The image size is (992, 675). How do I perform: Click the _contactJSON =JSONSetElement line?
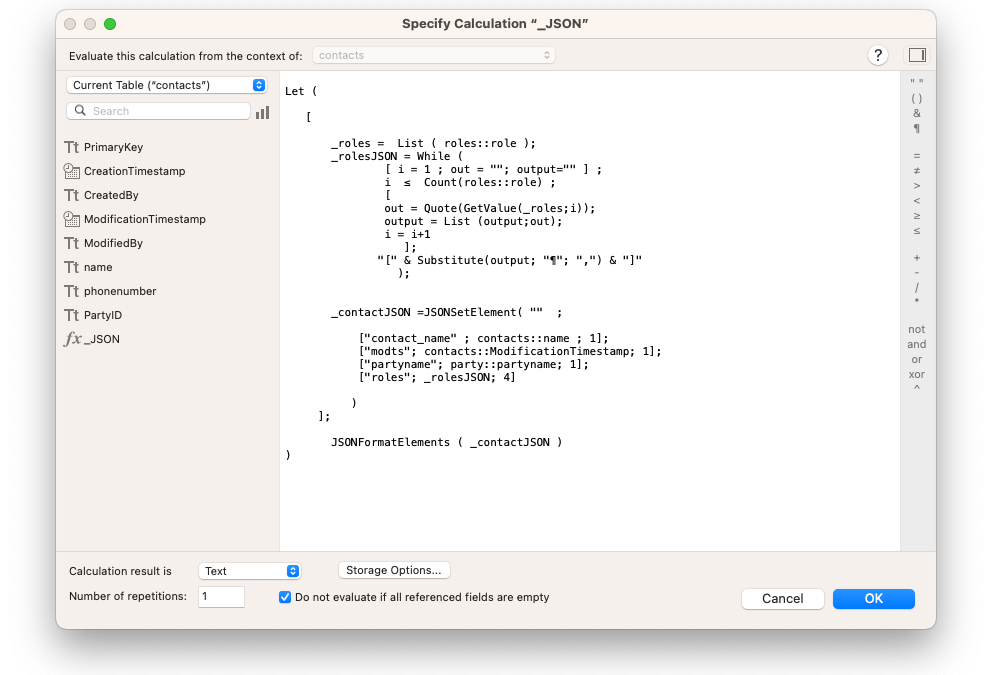tap(447, 313)
